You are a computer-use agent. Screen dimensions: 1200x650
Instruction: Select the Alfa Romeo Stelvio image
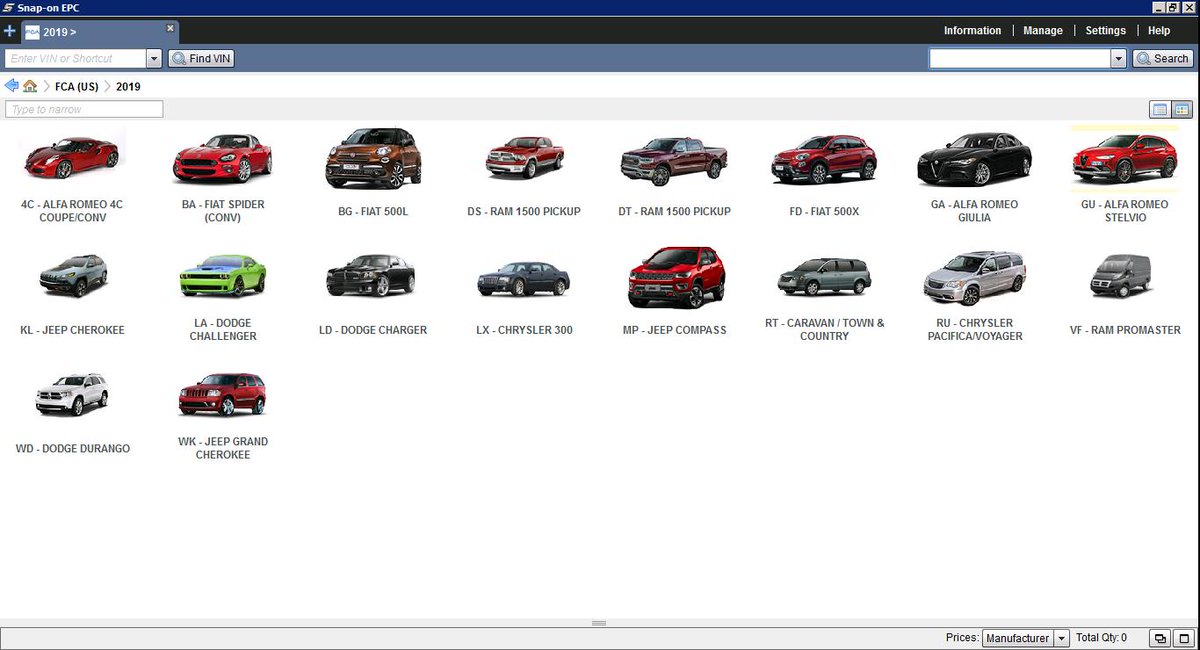(1124, 158)
